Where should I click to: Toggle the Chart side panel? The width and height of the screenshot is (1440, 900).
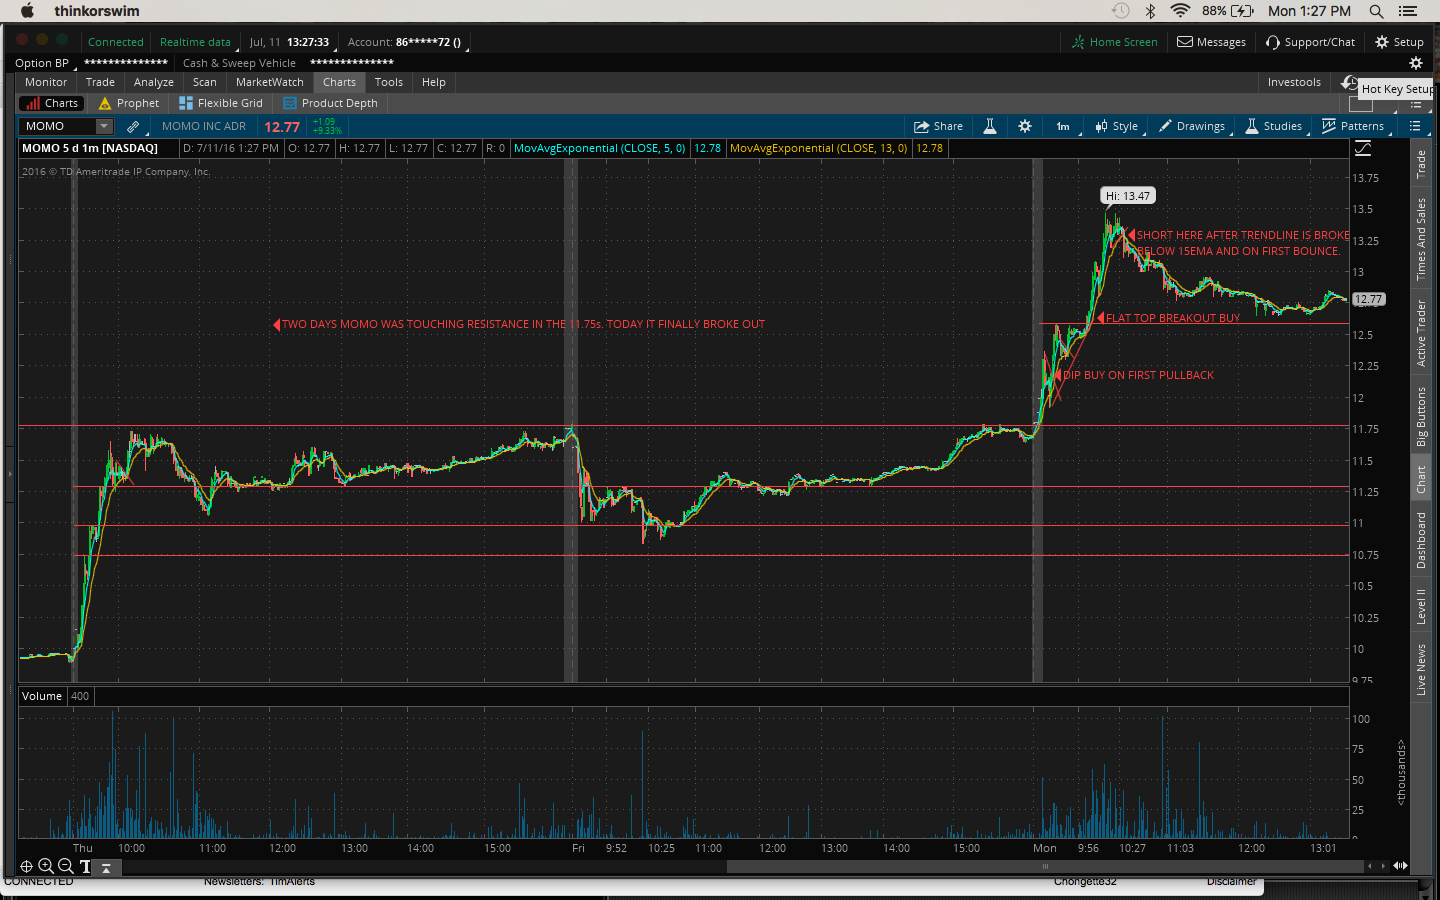click(1421, 480)
